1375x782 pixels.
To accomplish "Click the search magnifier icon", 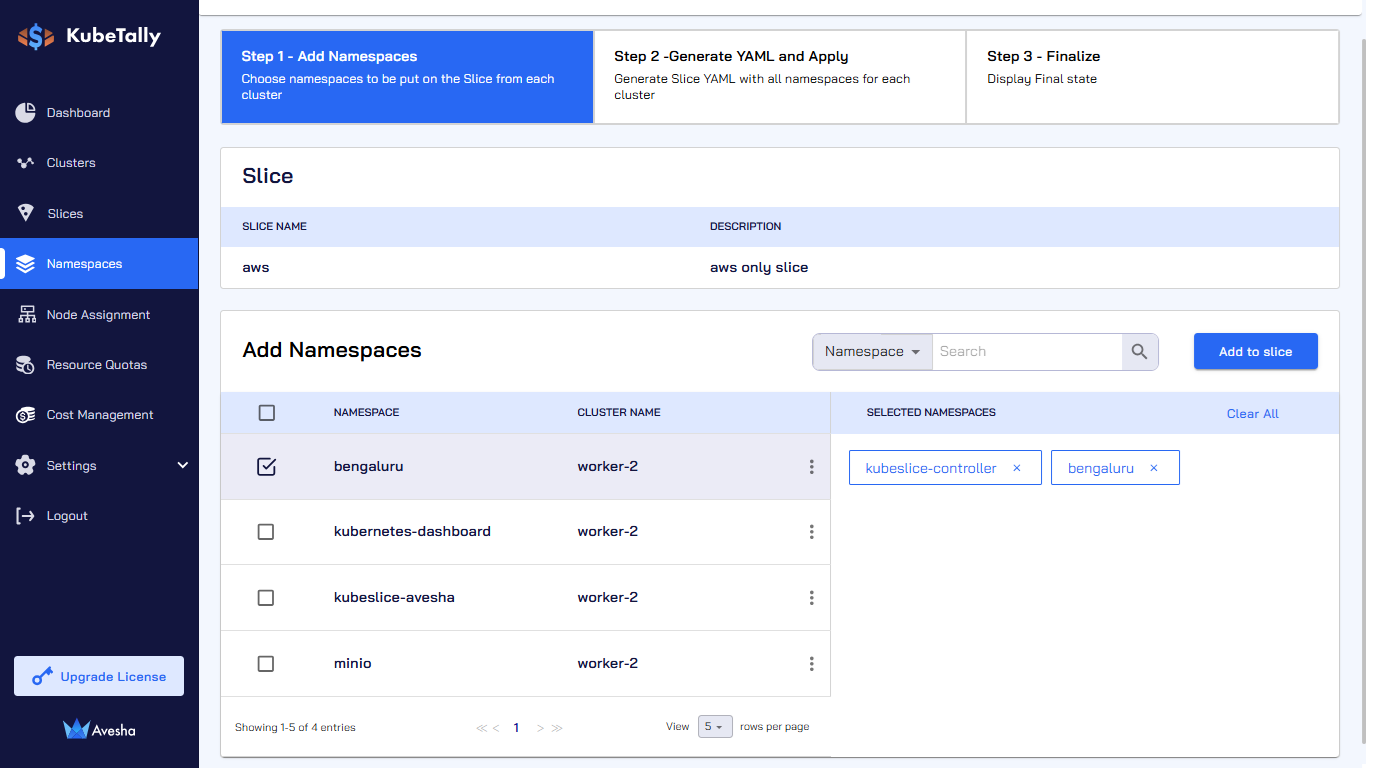I will pos(1140,352).
